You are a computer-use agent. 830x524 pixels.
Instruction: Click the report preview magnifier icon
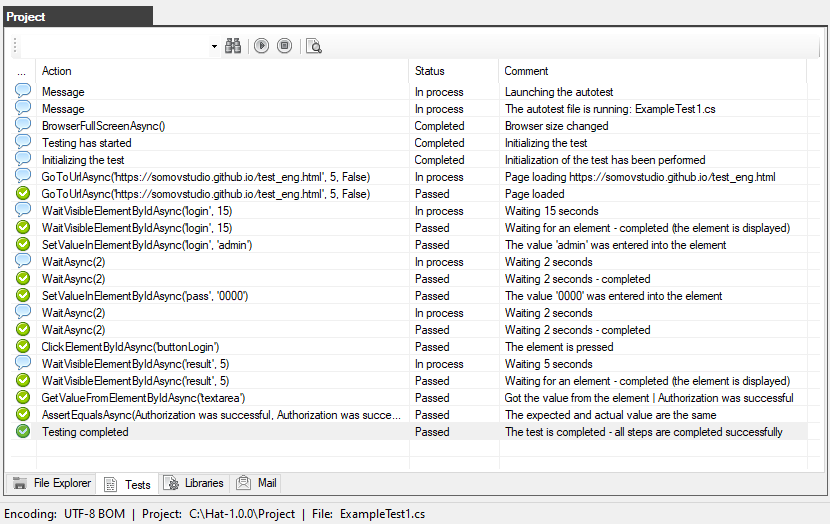314,46
